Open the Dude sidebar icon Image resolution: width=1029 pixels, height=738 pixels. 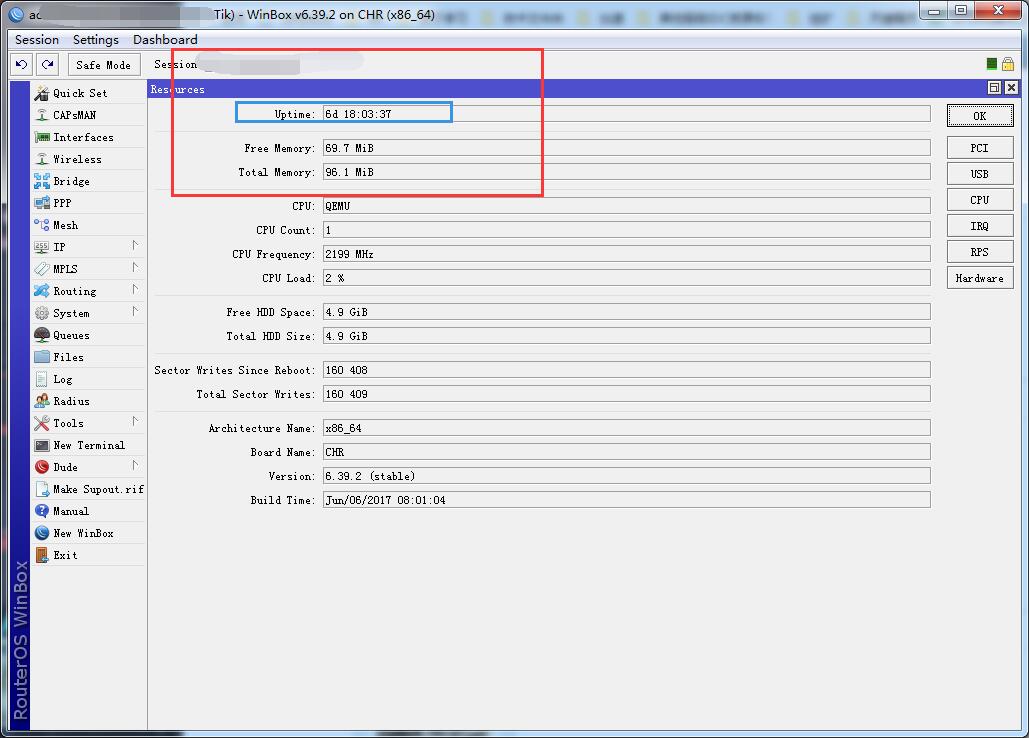coord(42,467)
